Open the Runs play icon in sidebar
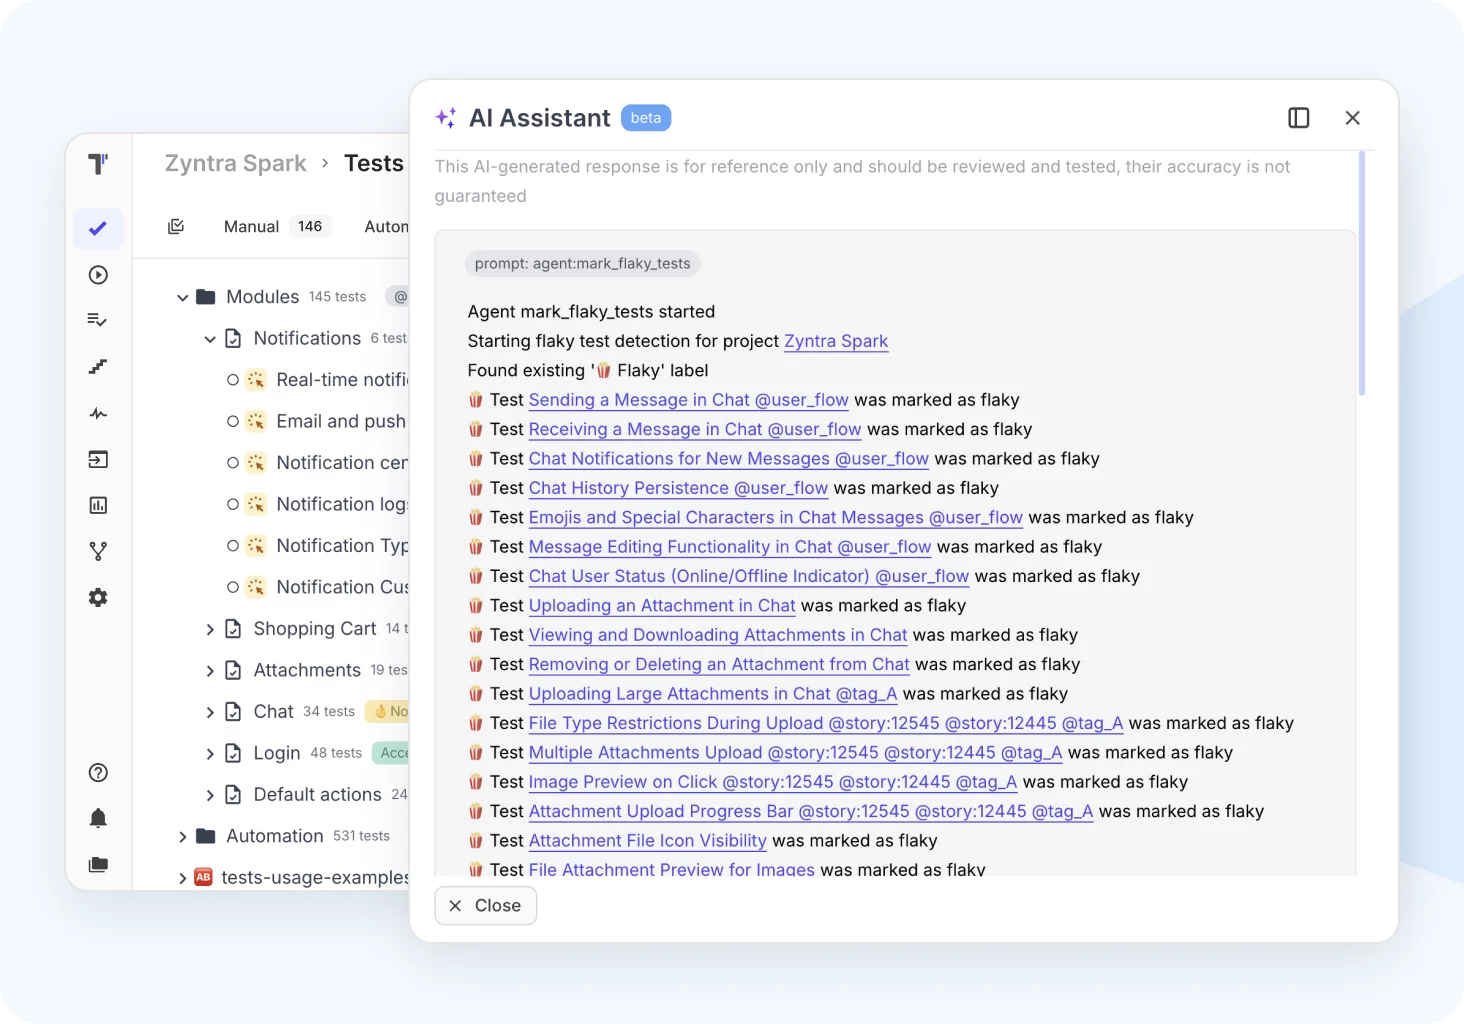The width and height of the screenshot is (1464, 1024). pos(98,275)
